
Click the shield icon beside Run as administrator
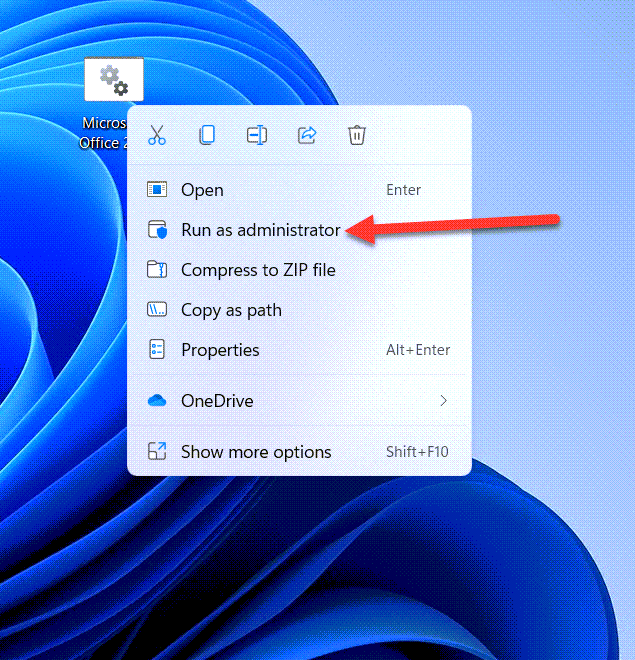(157, 230)
